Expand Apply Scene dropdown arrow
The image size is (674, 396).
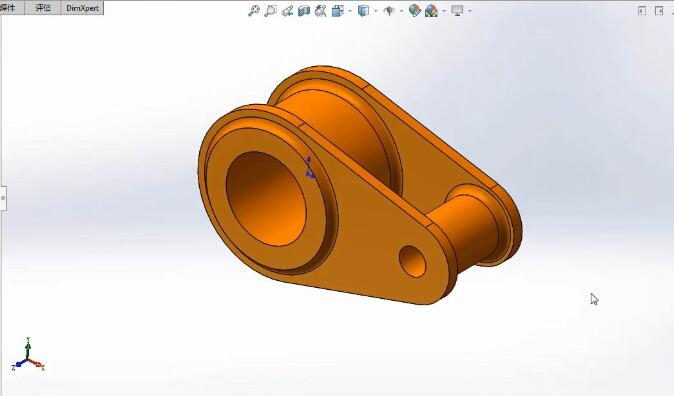pos(444,11)
